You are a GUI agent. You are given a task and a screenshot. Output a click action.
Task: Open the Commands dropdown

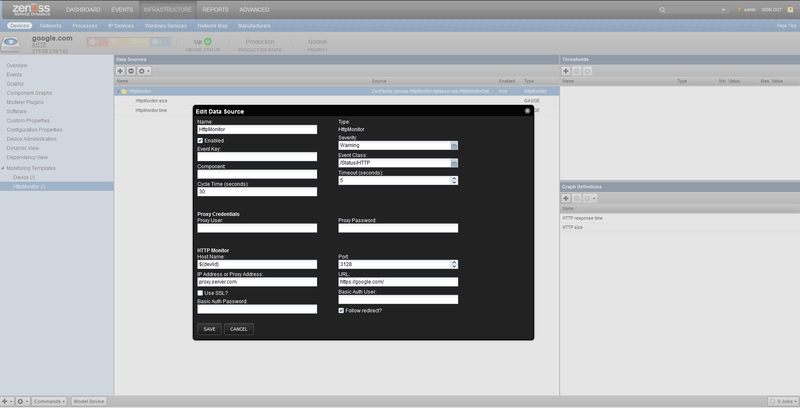[49, 401]
